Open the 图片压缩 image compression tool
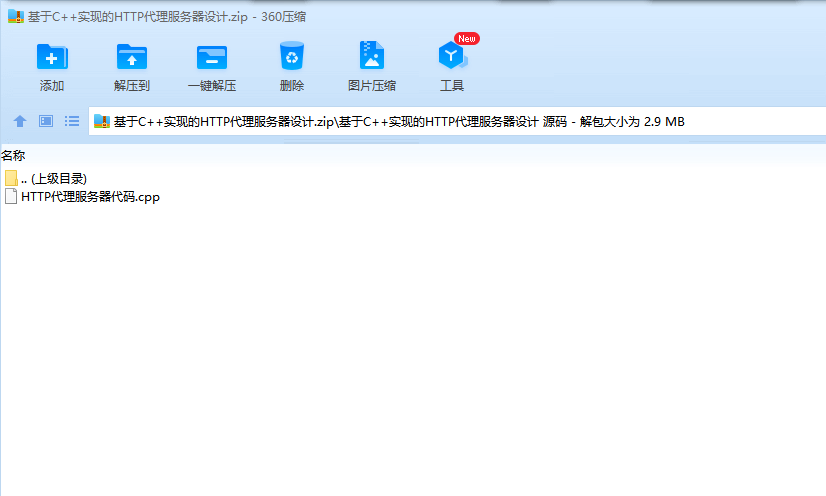Viewport: 826px width, 496px height. pyautogui.click(x=372, y=55)
